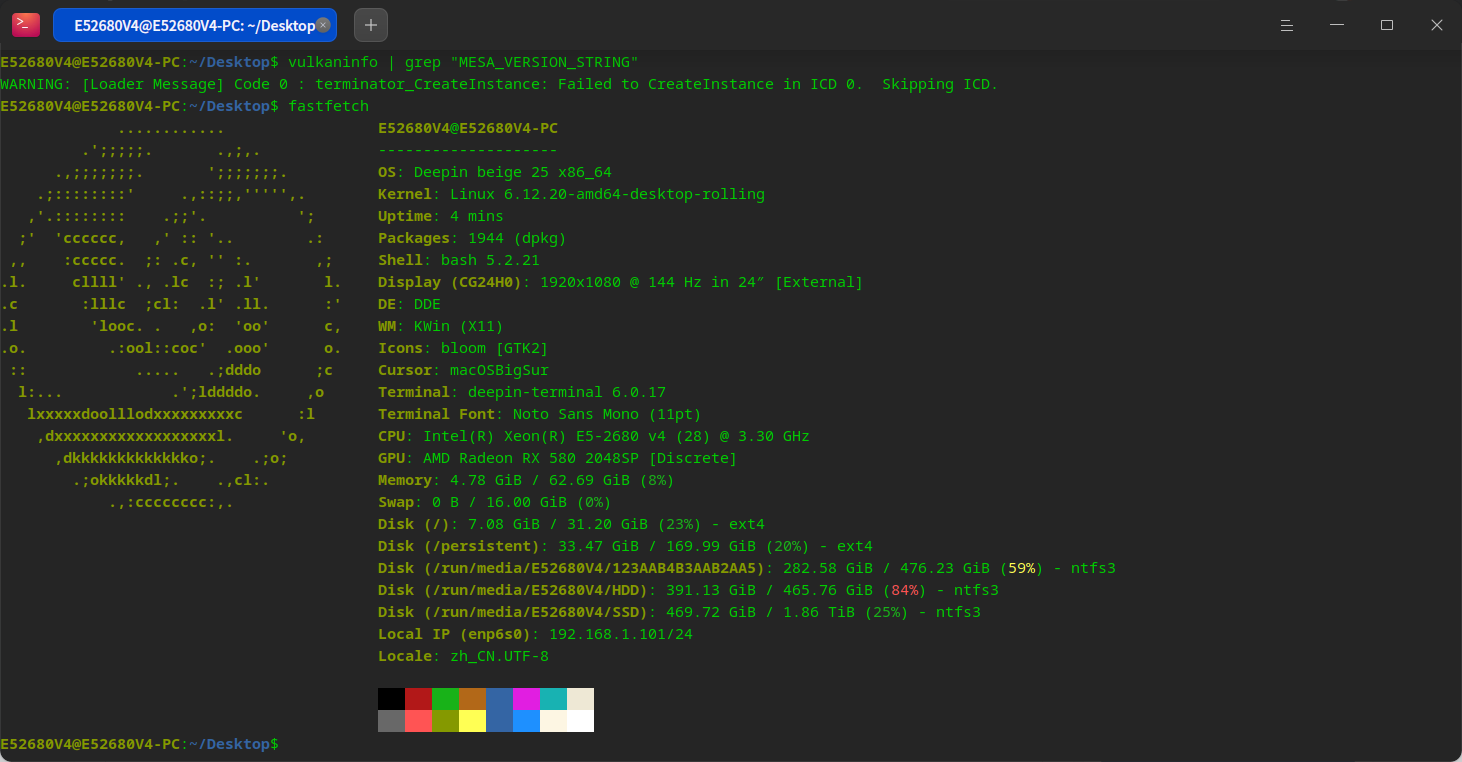Minimize the terminal window
Viewport: 1462px width, 762px height.
pyautogui.click(x=1338, y=25)
